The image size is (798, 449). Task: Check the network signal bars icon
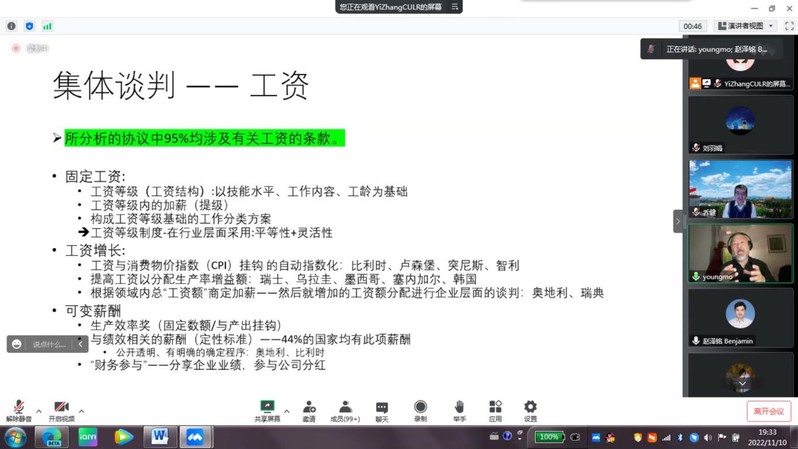[x=47, y=26]
